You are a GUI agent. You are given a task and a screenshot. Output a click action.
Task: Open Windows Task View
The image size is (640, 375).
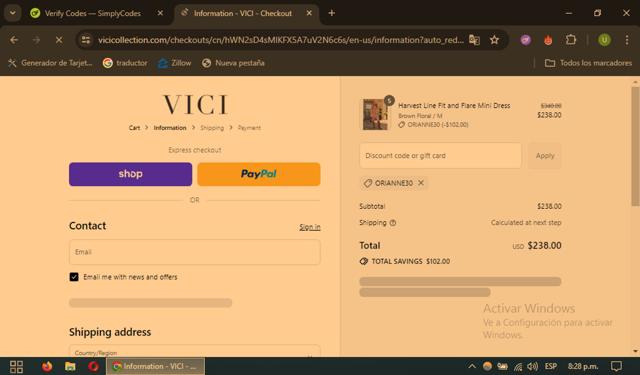pyautogui.click(x=16, y=366)
